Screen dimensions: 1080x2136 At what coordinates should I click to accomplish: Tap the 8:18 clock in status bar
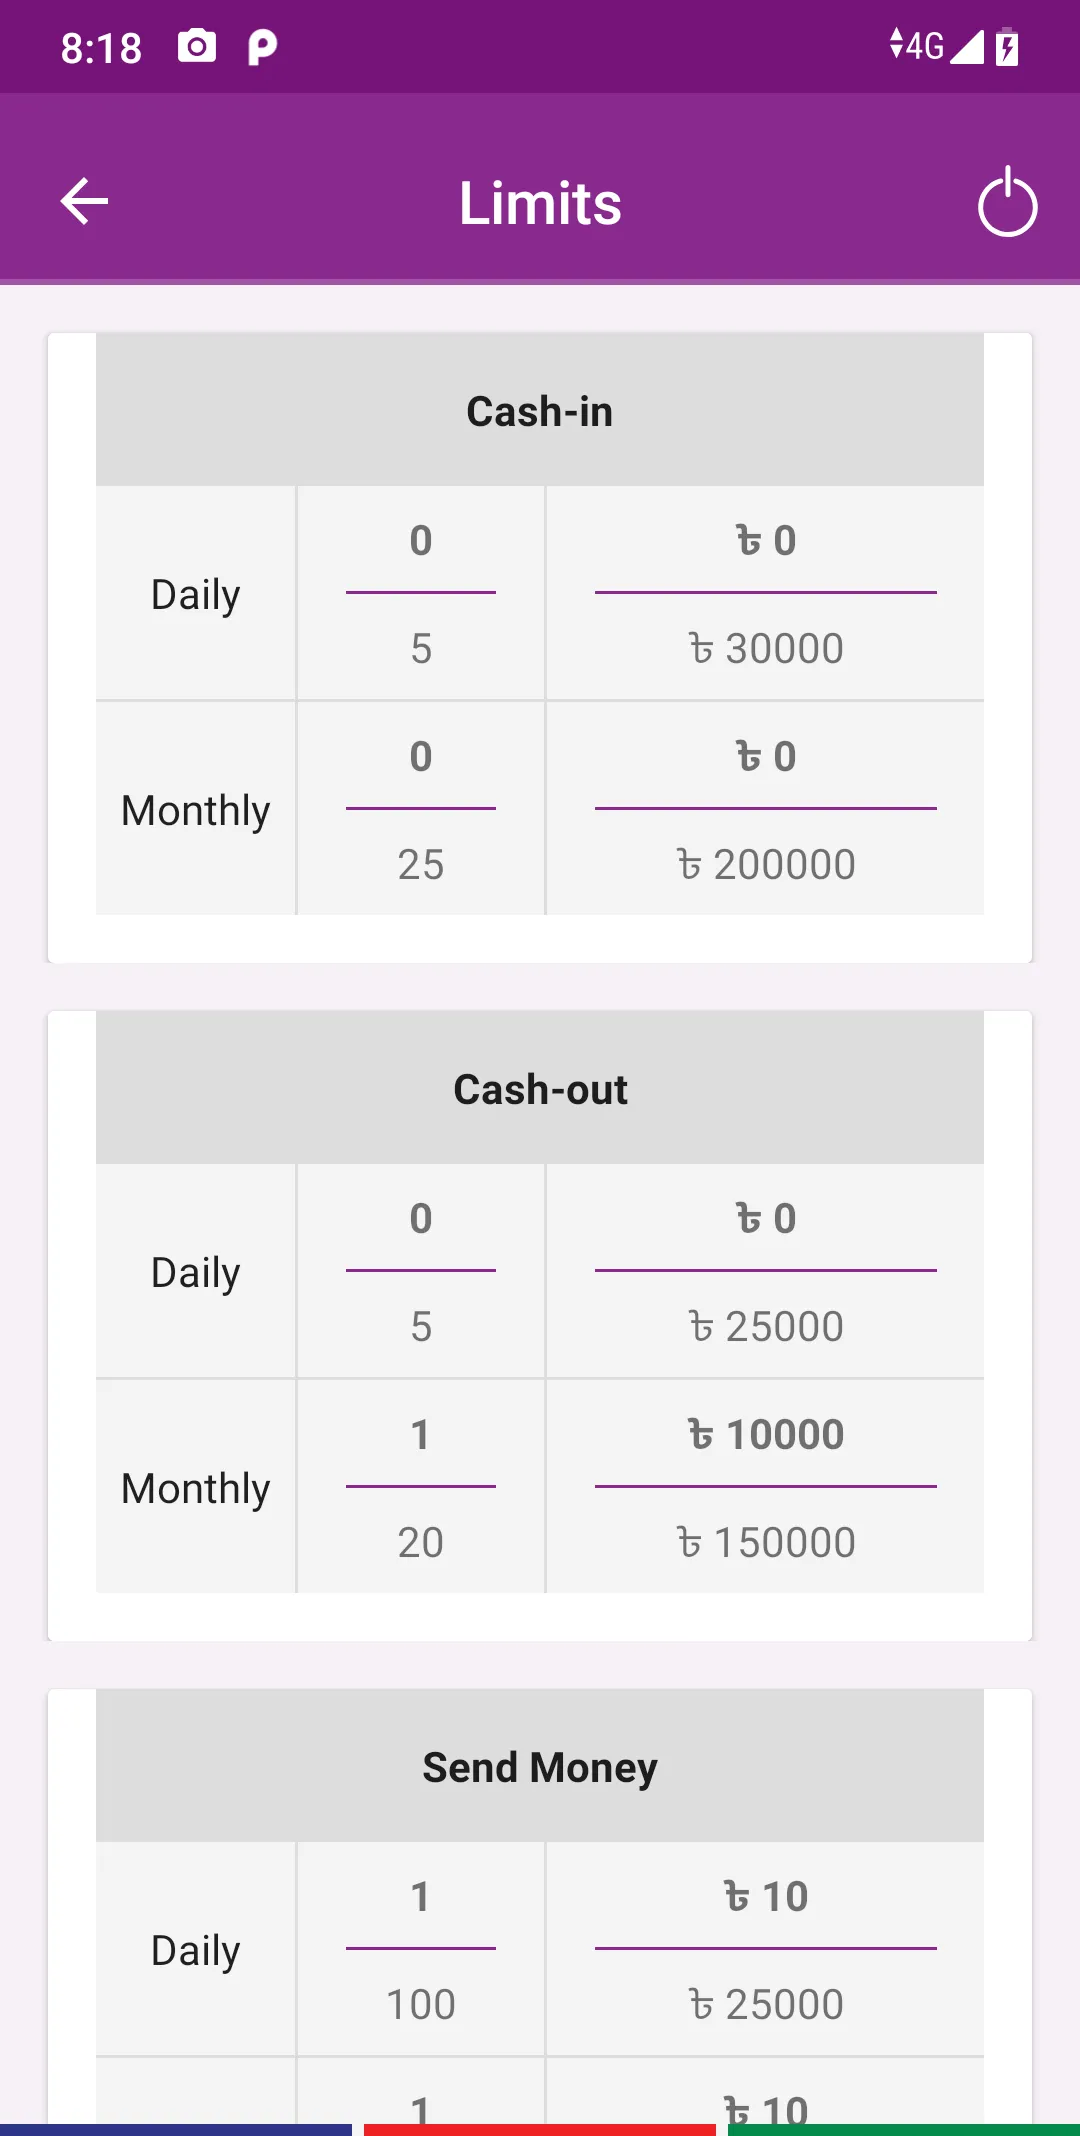click(x=101, y=47)
